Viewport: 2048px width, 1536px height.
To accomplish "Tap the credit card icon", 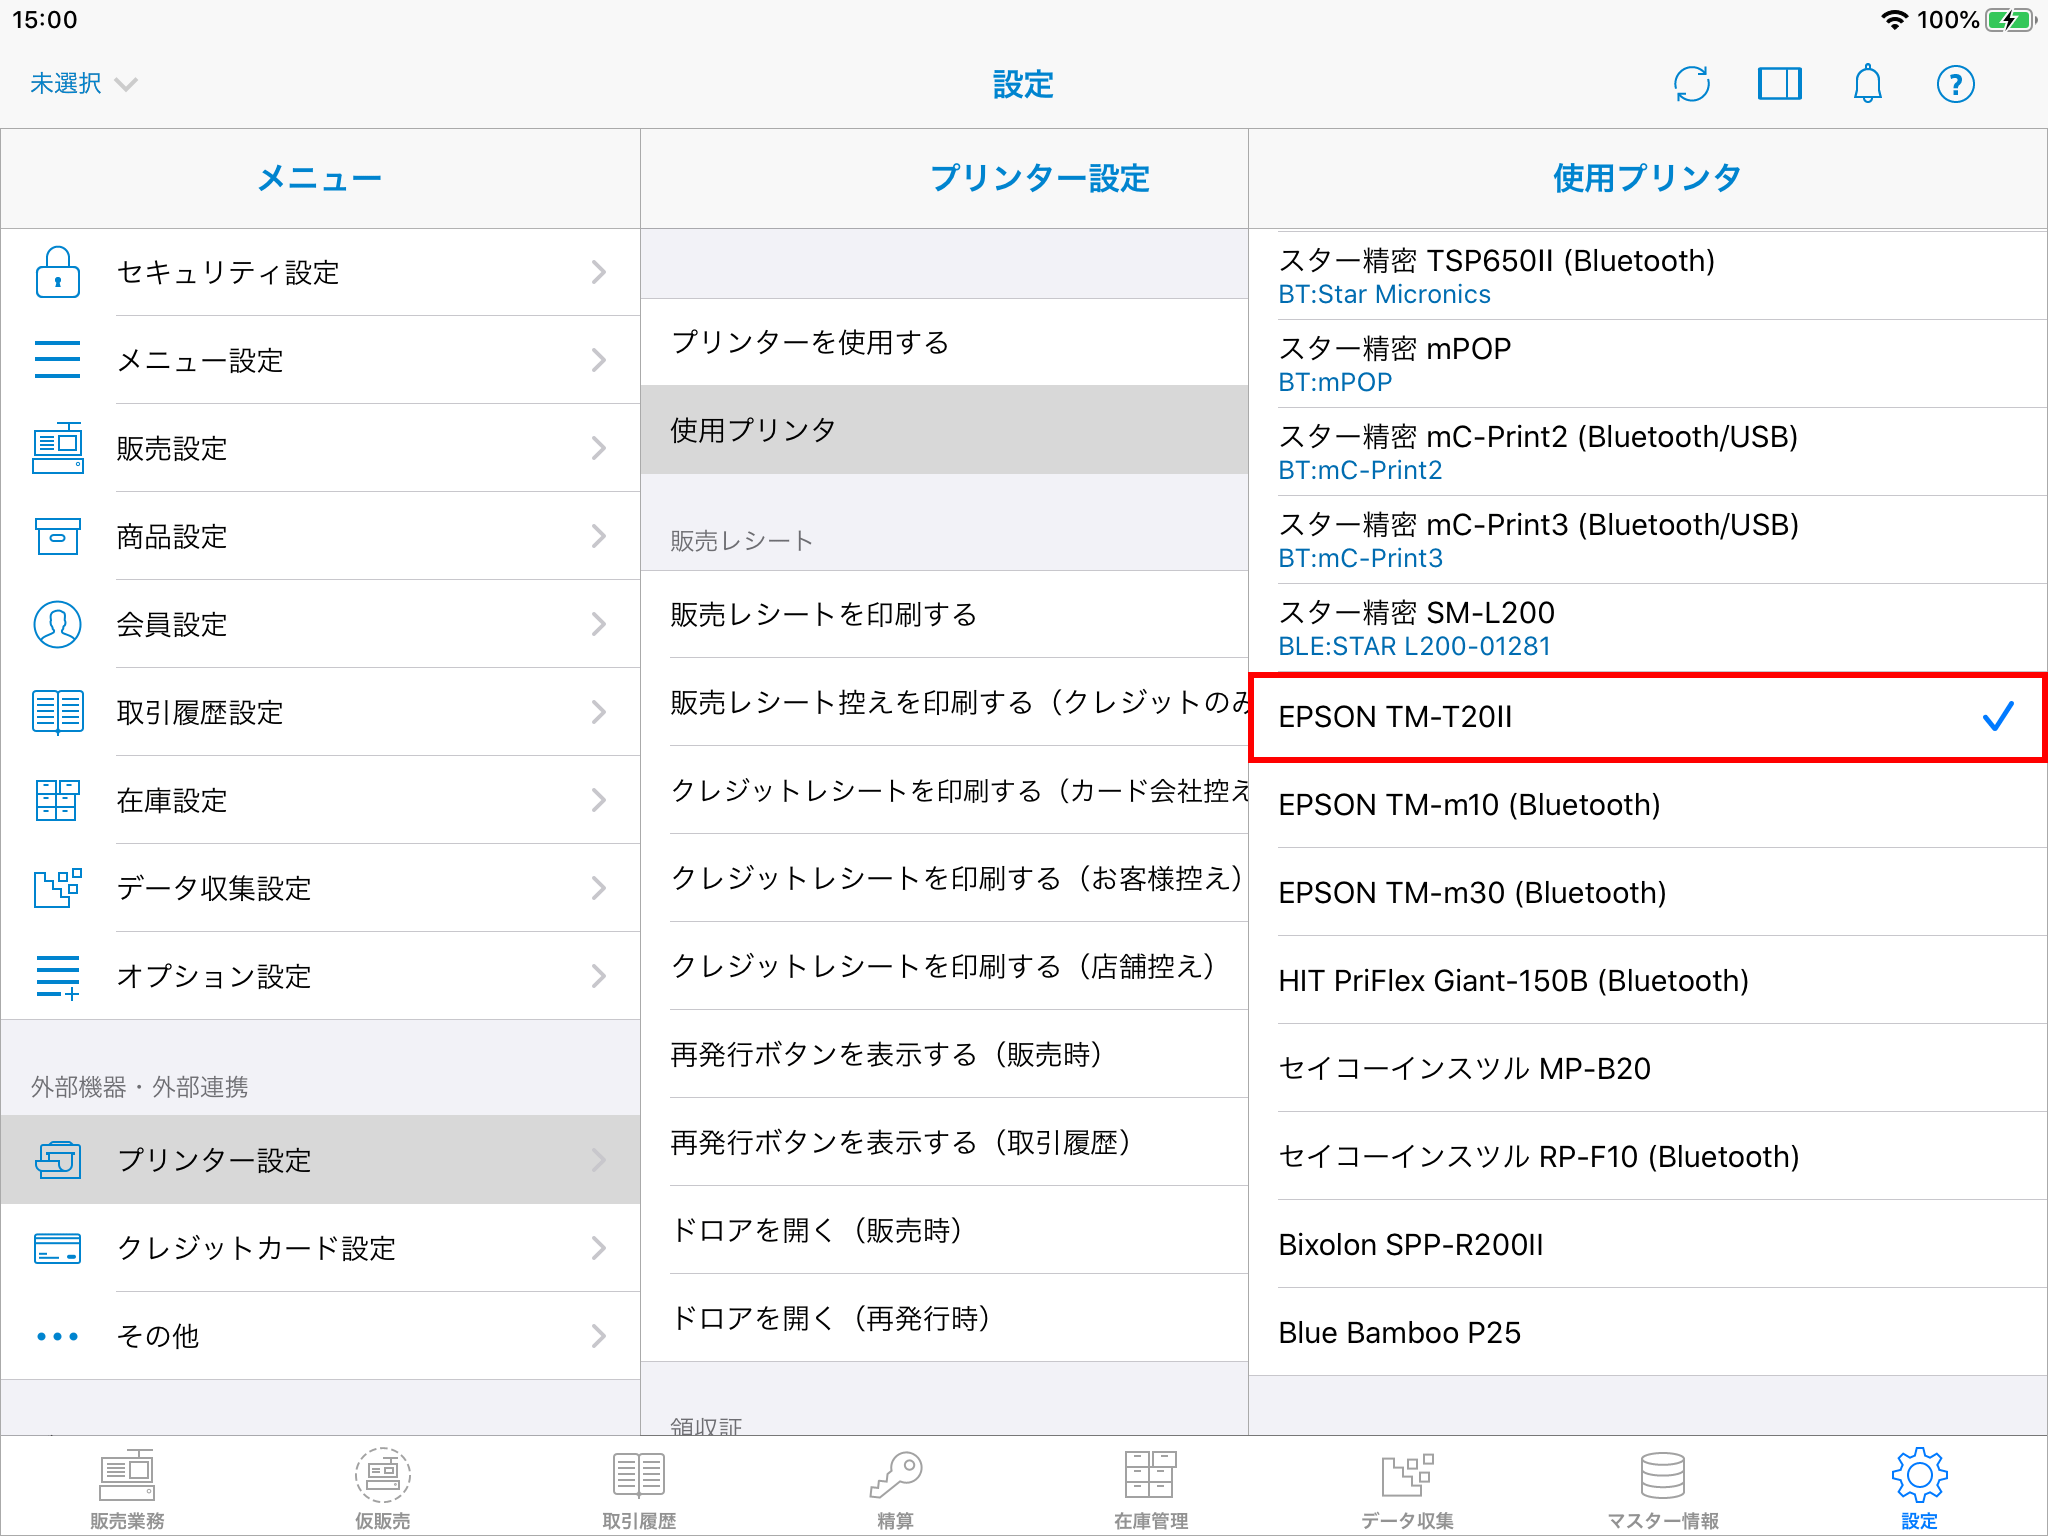I will pyautogui.click(x=57, y=1248).
